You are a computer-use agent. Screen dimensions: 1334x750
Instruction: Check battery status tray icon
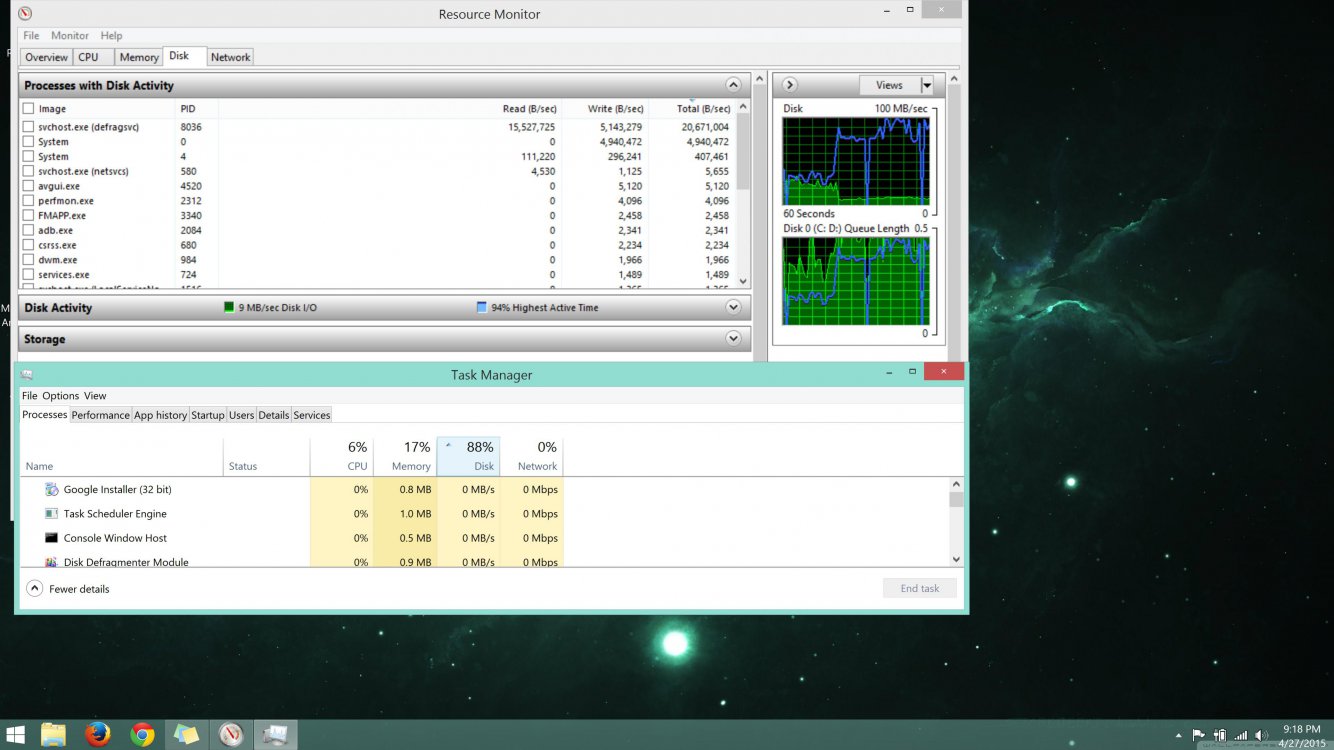[x=1220, y=736]
